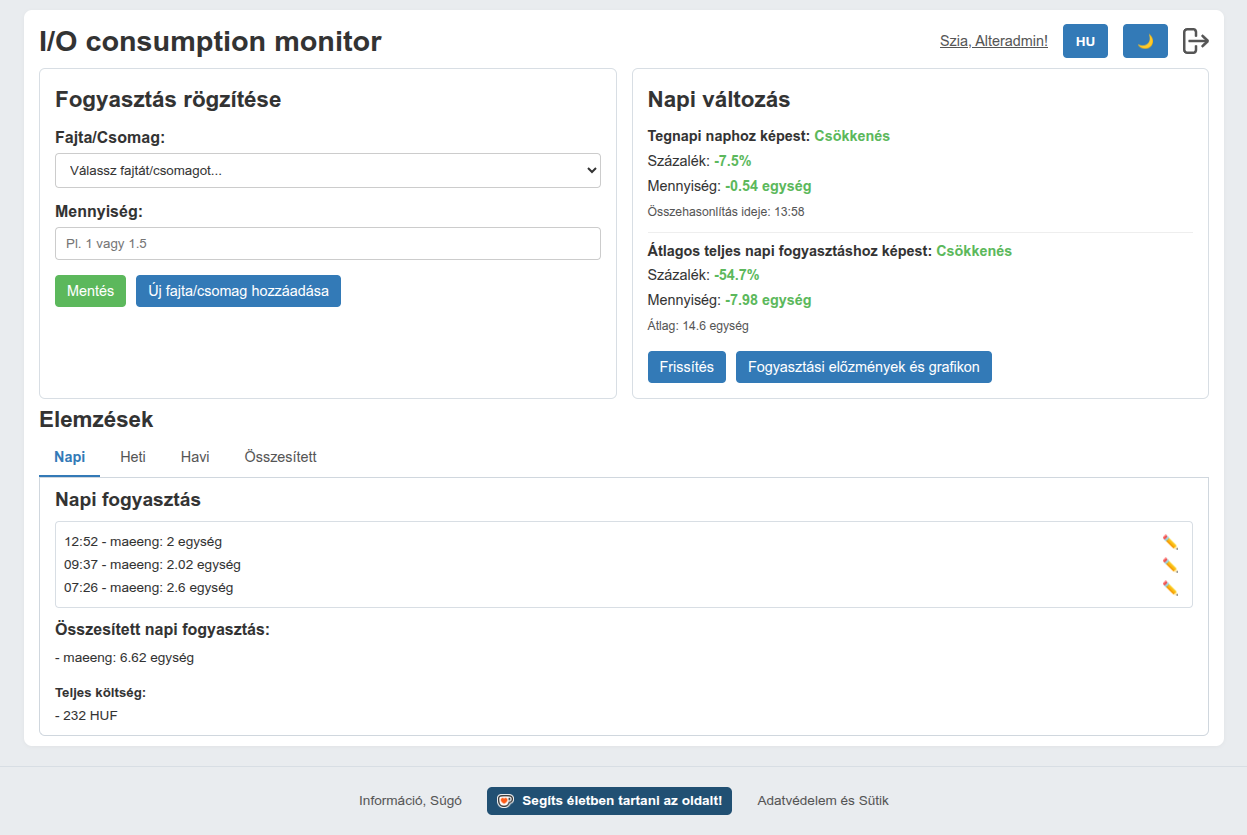Click Új fajta/csomag hozzáadása button

click(x=238, y=291)
